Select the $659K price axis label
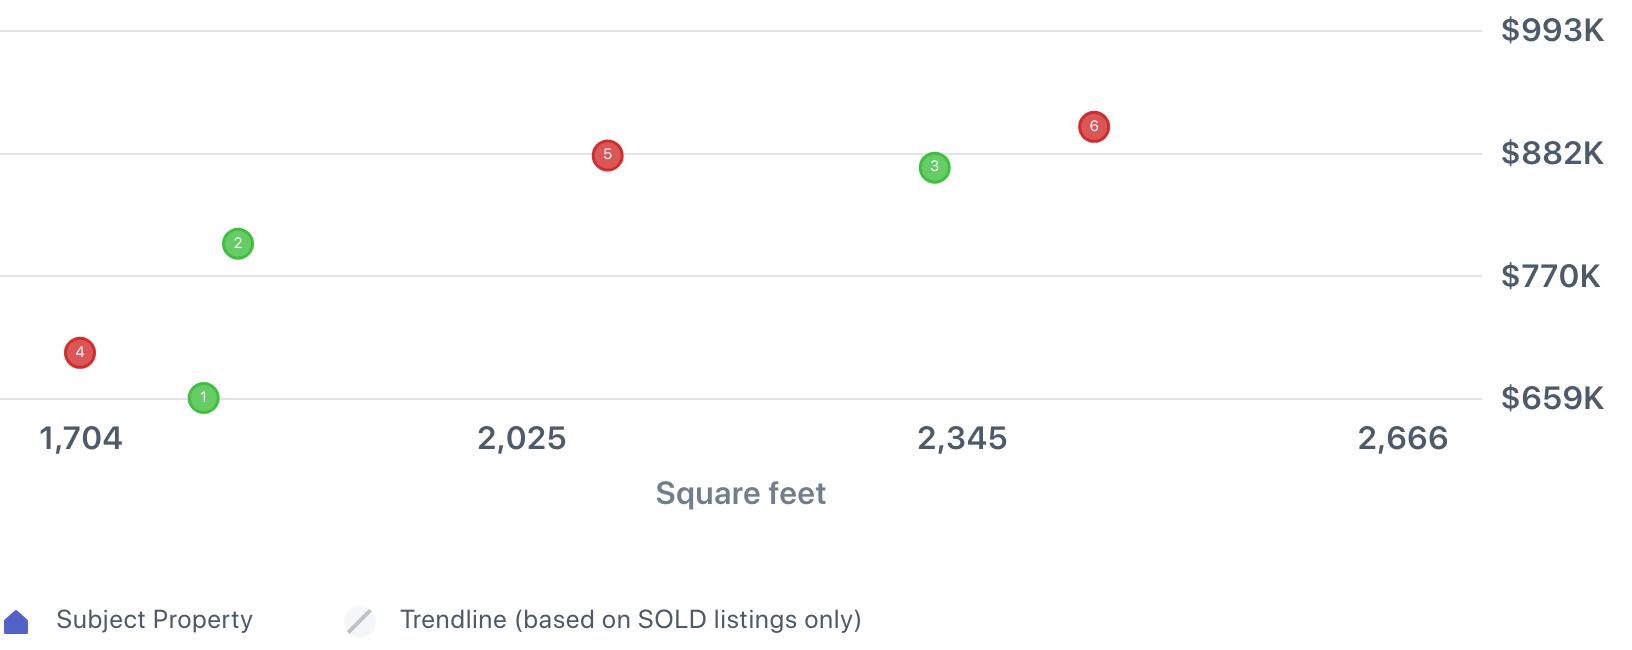The width and height of the screenshot is (1632, 650). pyautogui.click(x=1552, y=399)
